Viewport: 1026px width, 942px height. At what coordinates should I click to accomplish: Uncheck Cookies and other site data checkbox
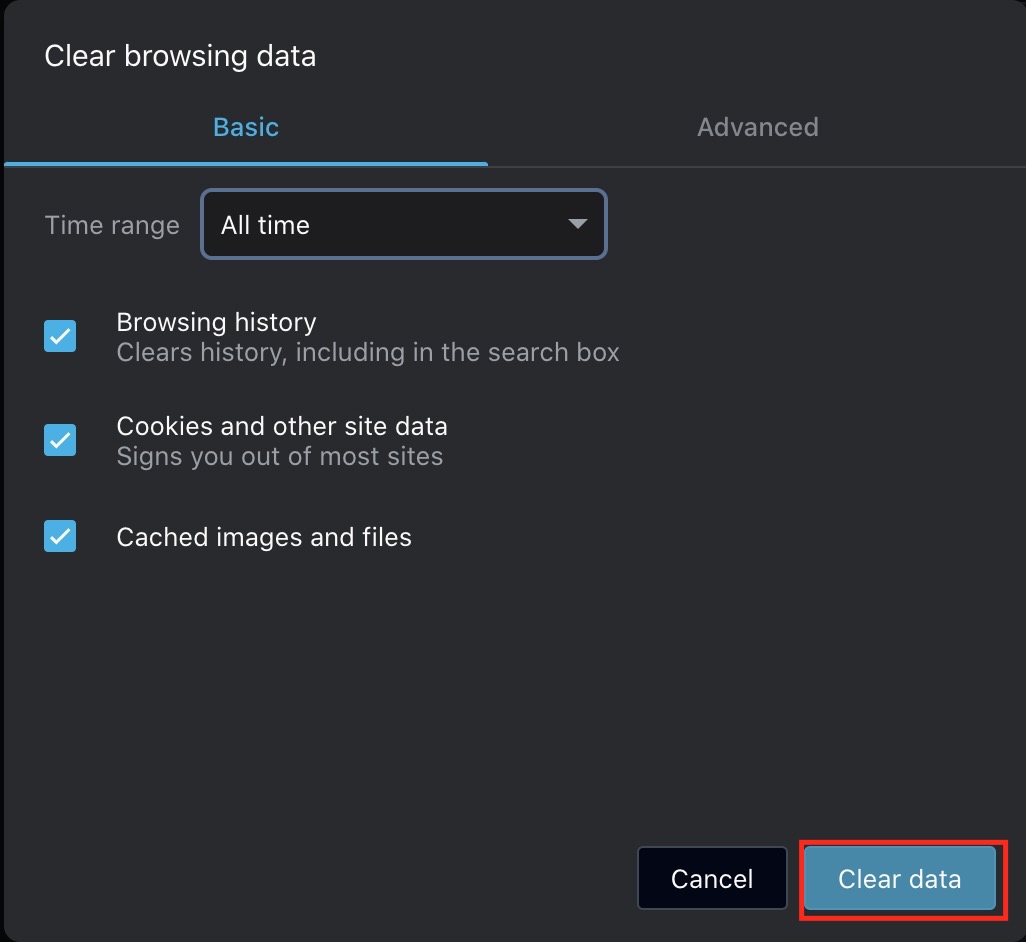tap(60, 440)
